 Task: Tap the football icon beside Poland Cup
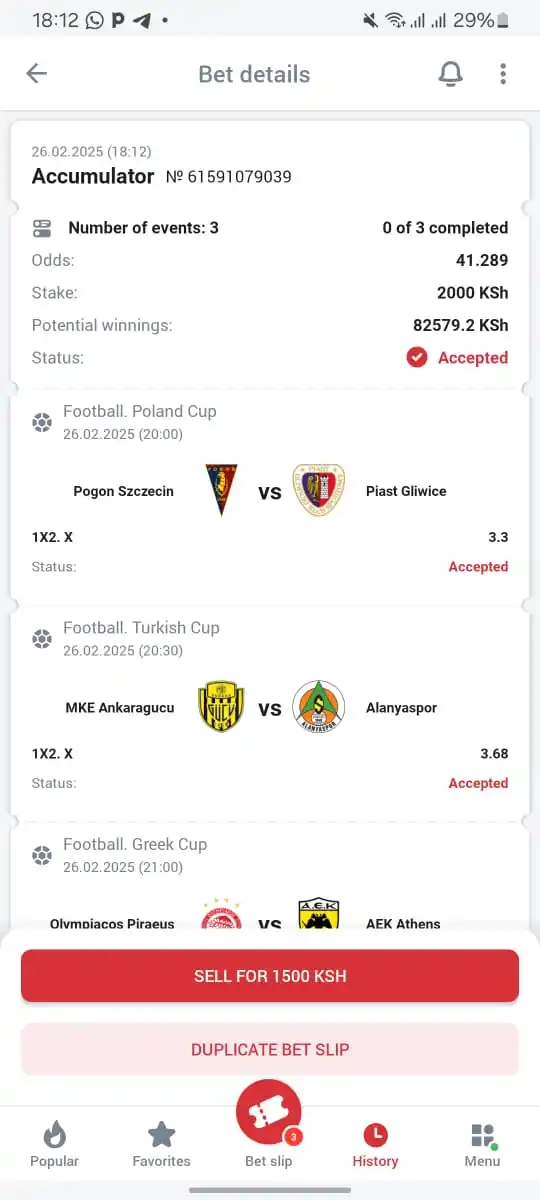point(42,422)
